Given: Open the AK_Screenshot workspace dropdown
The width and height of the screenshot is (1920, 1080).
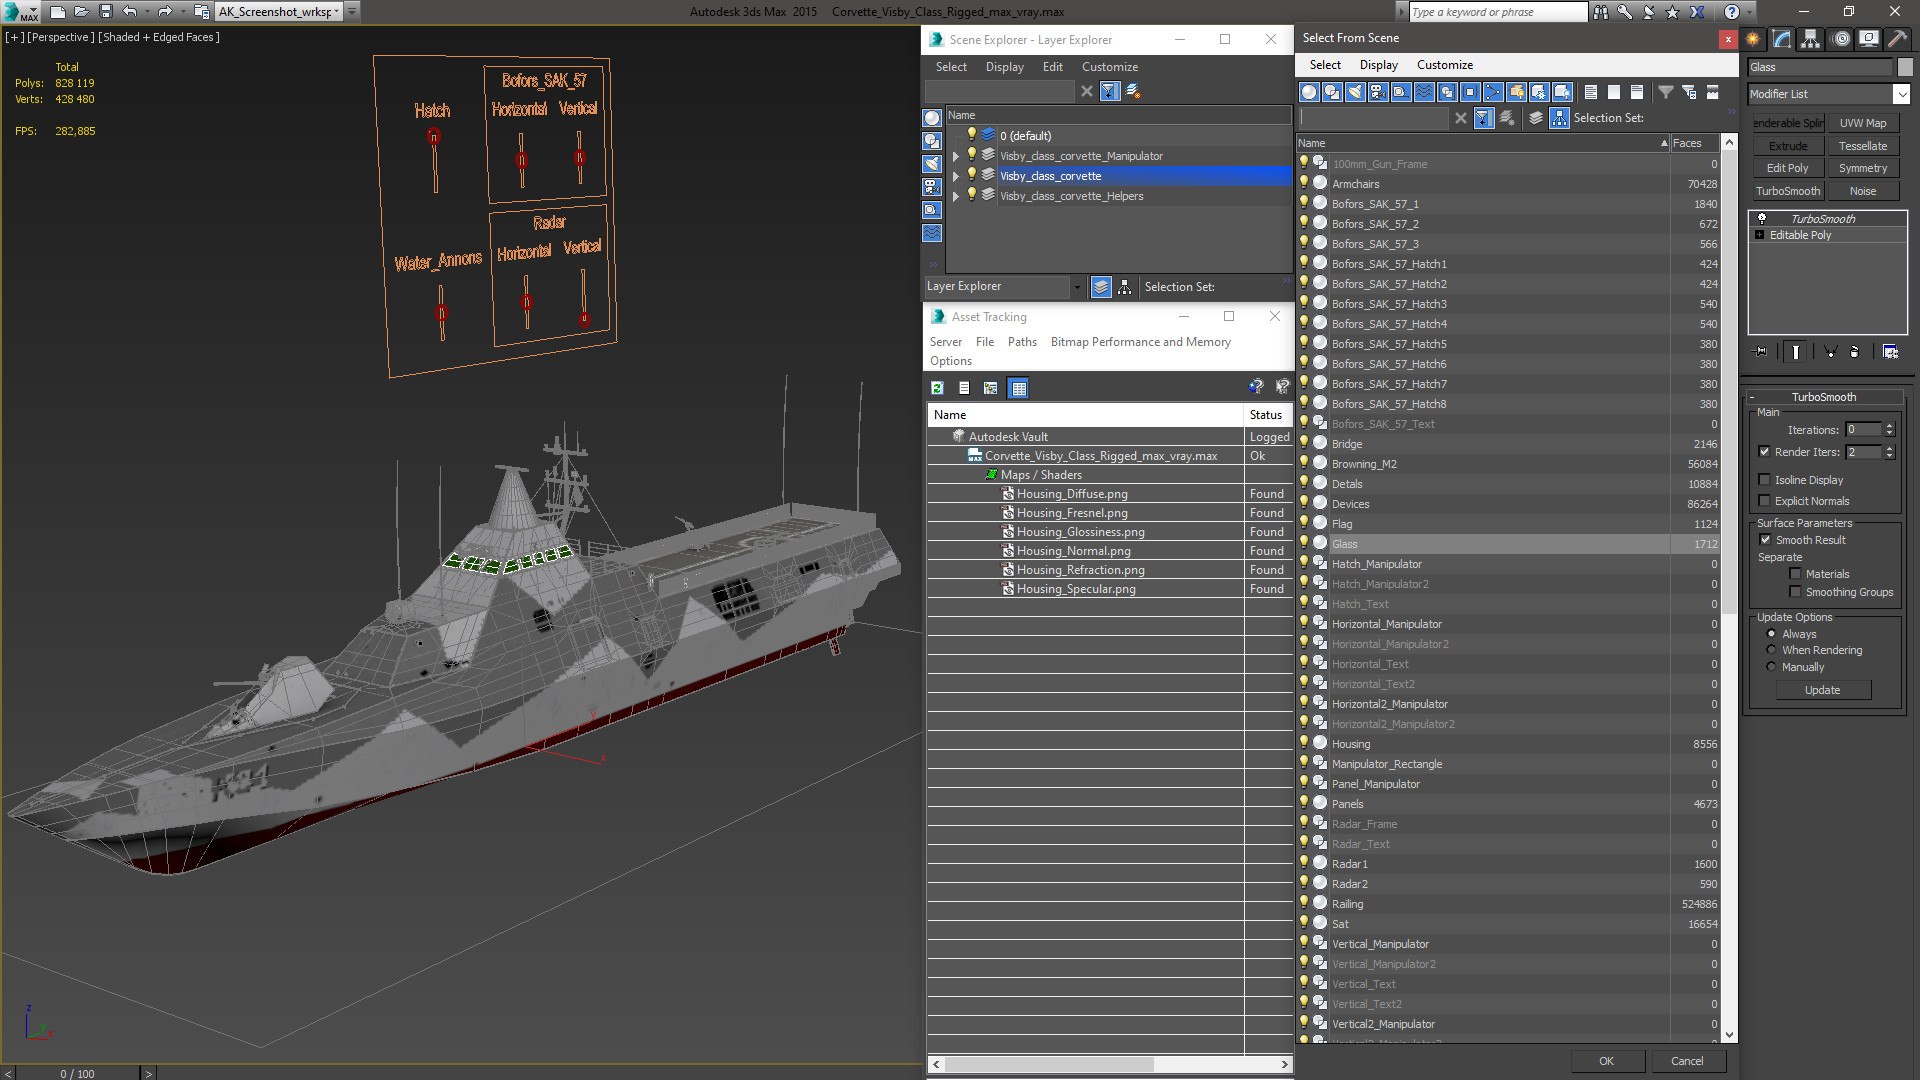Looking at the screenshot, I should [337, 12].
